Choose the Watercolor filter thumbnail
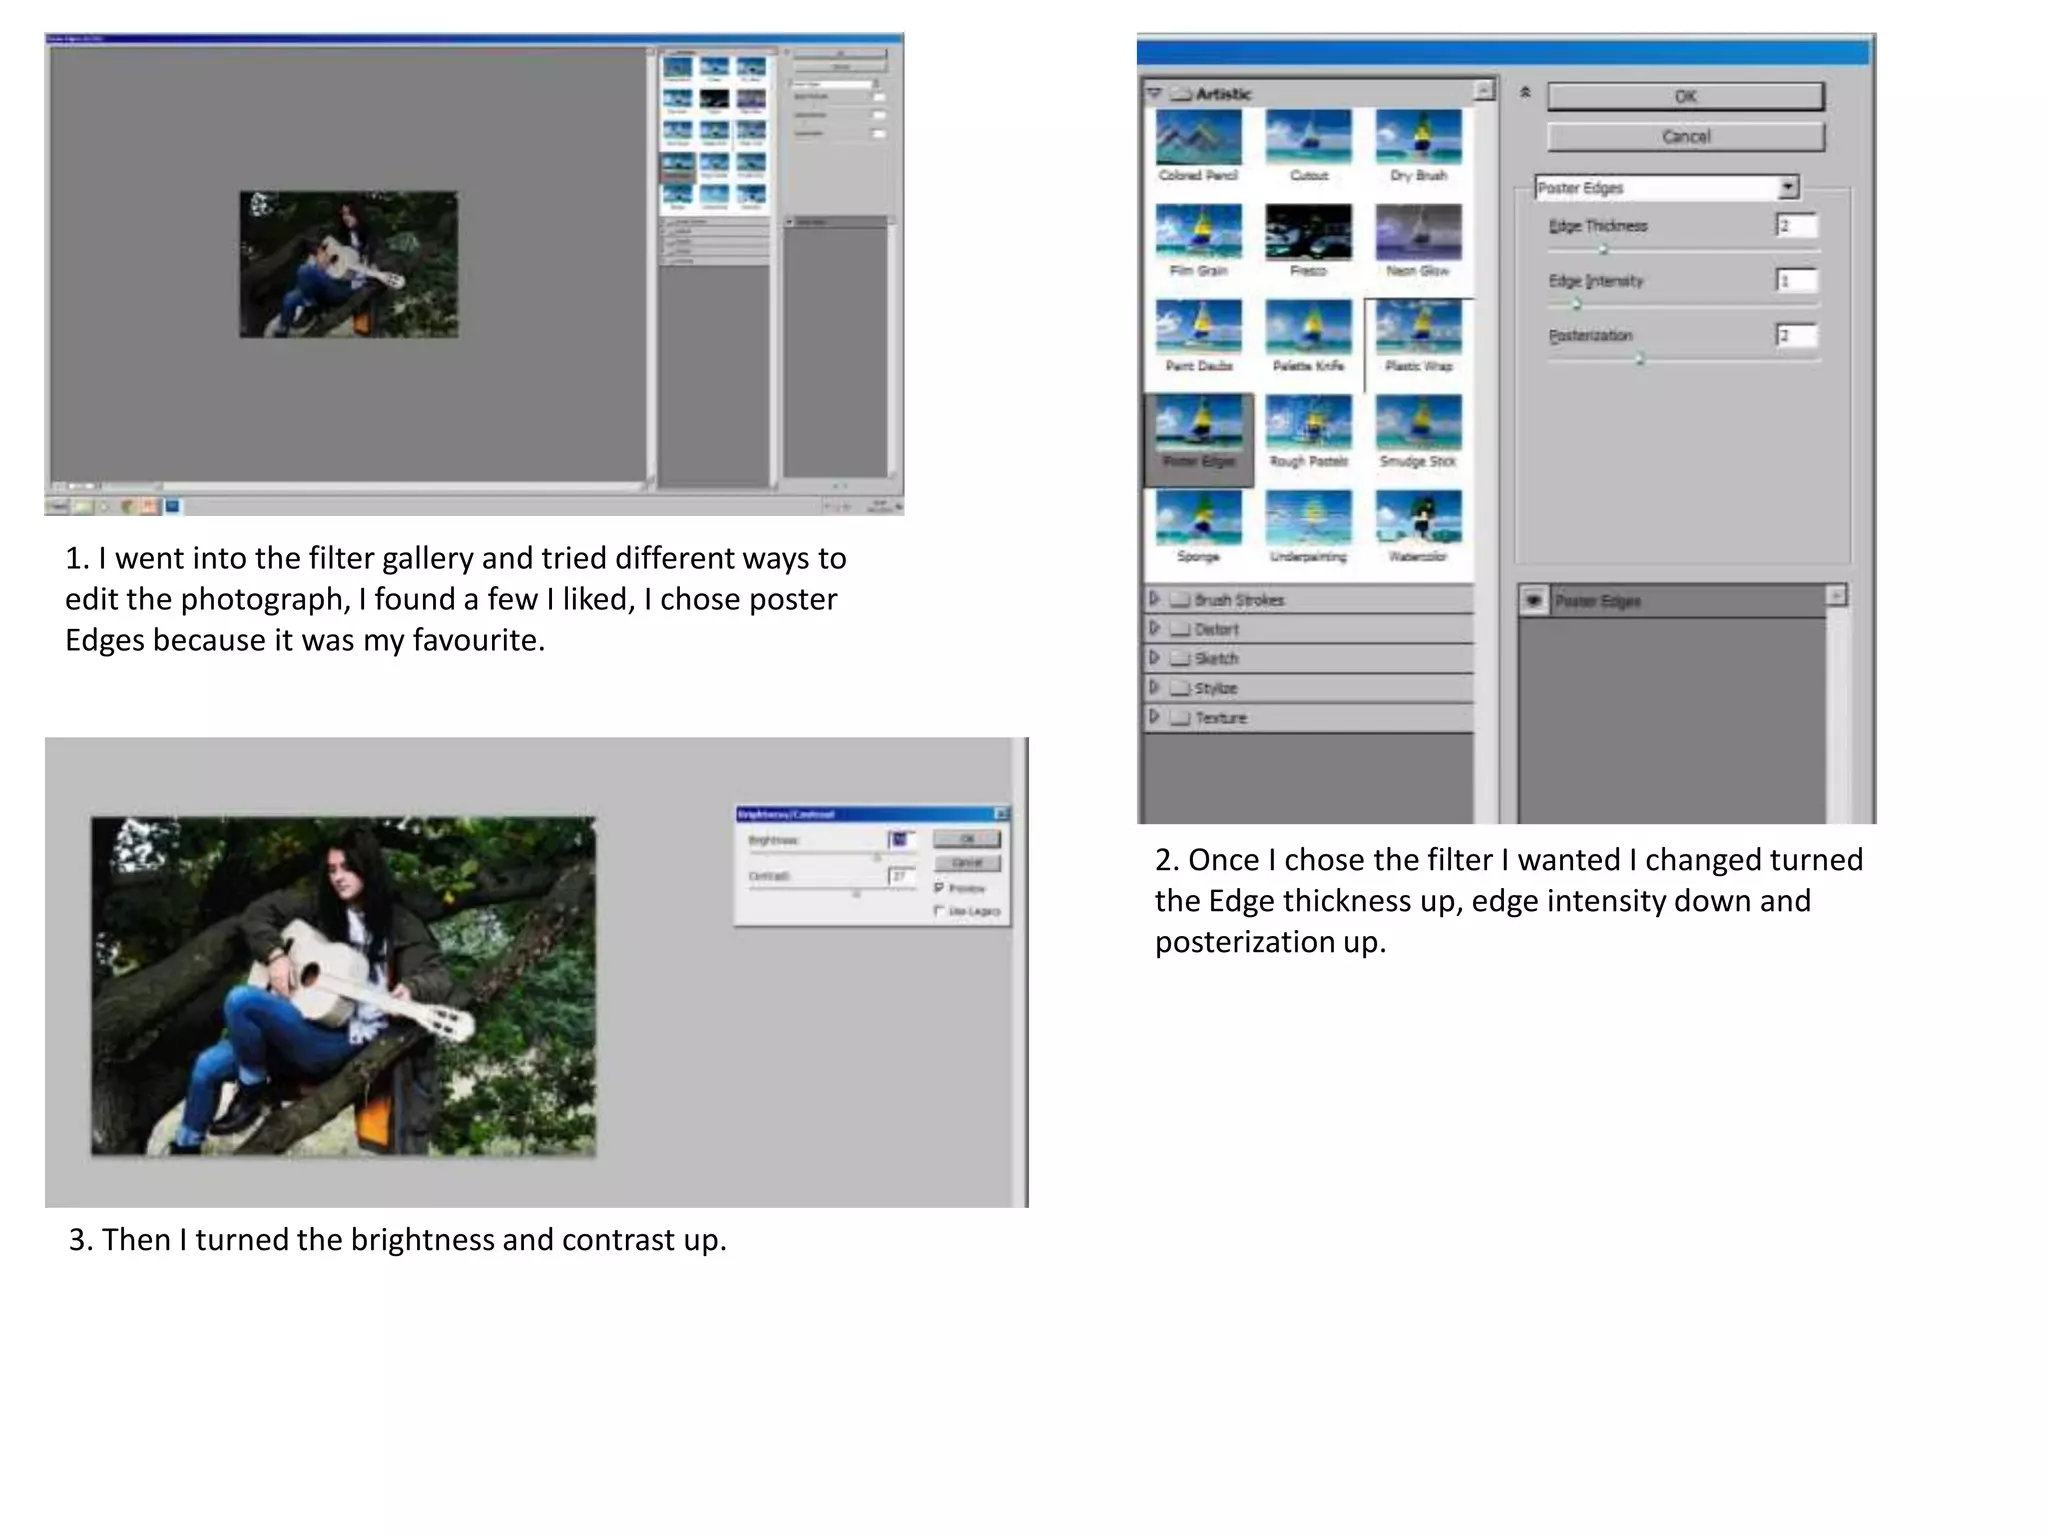This screenshot has height=1536, width=2048. 1418,518
